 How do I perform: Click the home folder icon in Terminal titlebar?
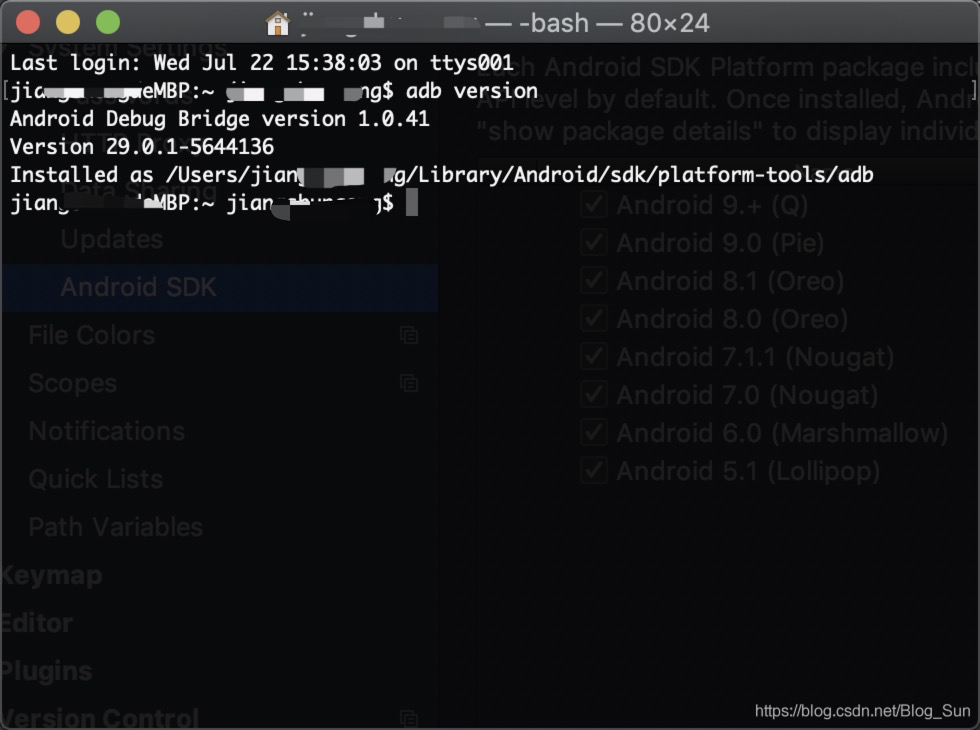pyautogui.click(x=276, y=22)
